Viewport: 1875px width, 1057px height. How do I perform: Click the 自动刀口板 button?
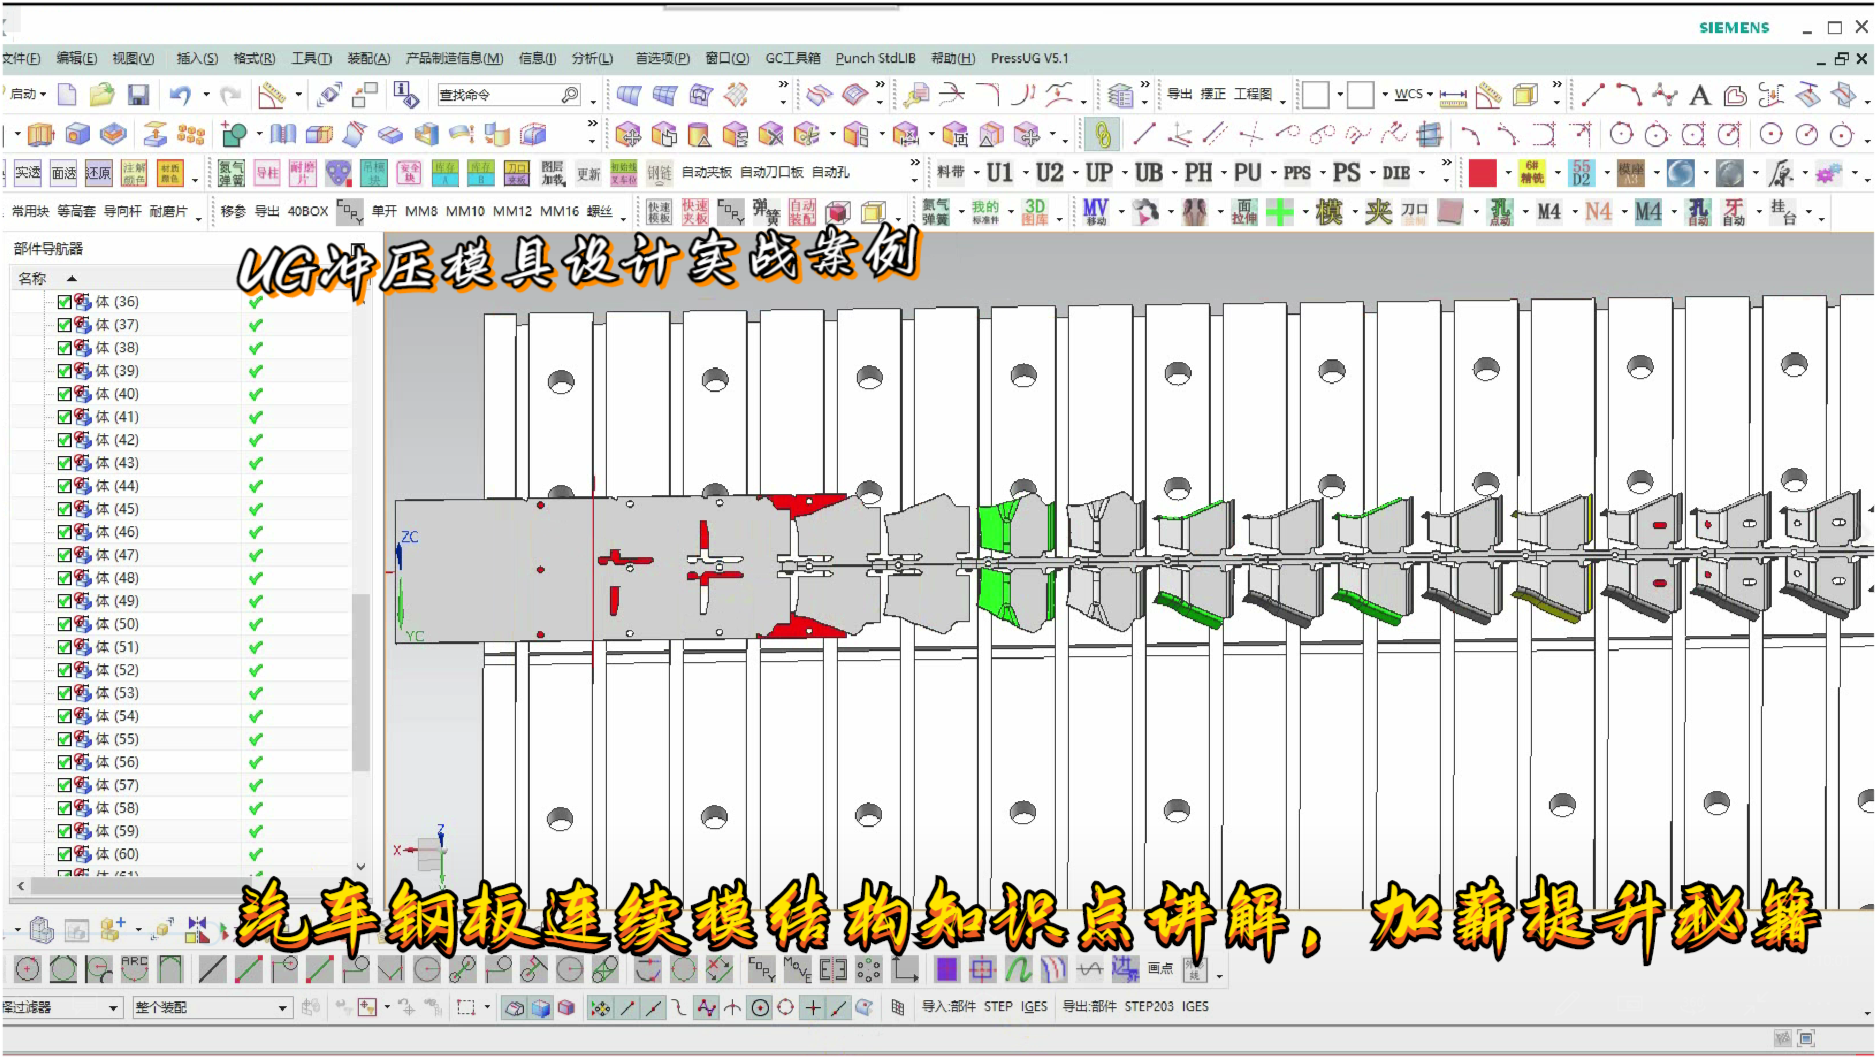click(771, 172)
